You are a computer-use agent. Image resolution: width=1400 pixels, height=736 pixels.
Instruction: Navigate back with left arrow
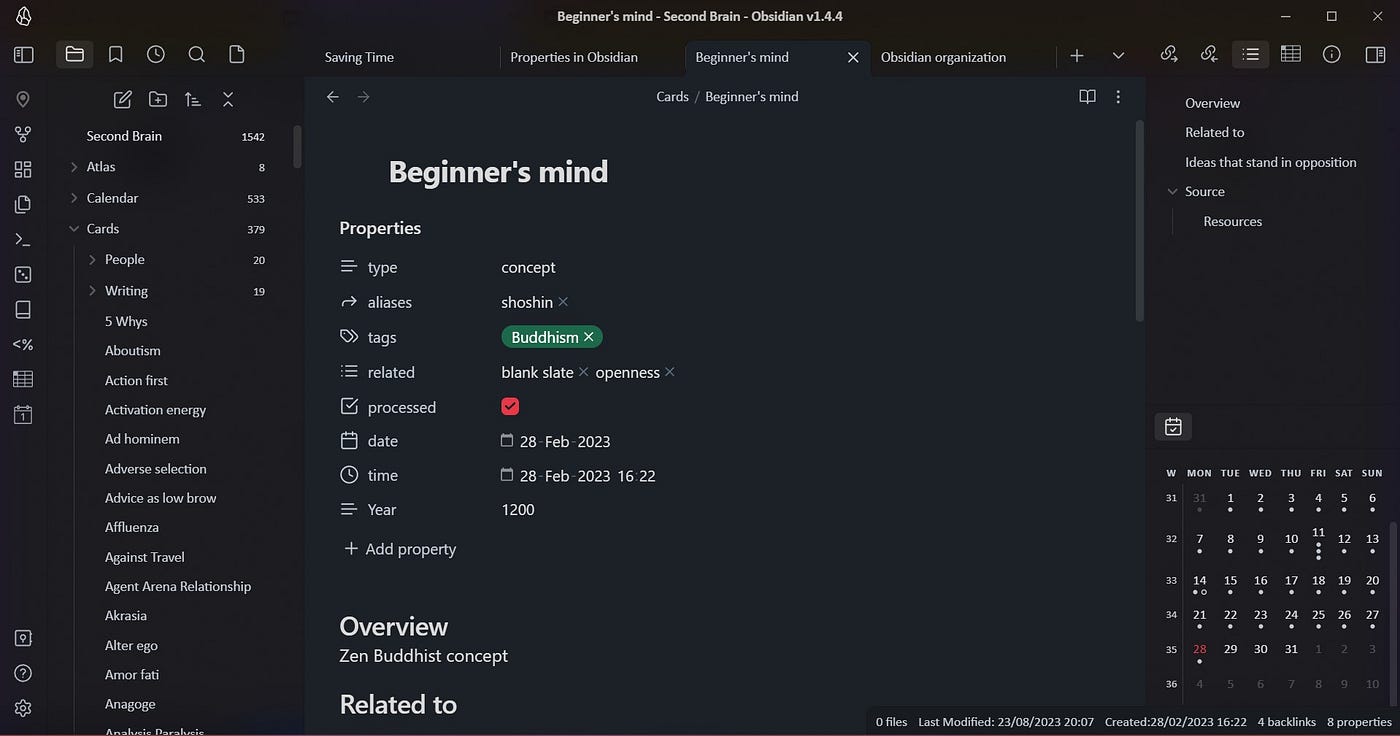tap(333, 97)
